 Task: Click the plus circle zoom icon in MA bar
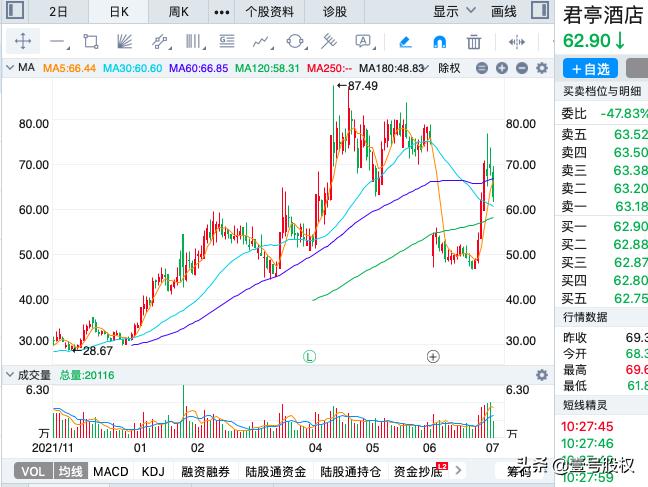tap(502, 68)
